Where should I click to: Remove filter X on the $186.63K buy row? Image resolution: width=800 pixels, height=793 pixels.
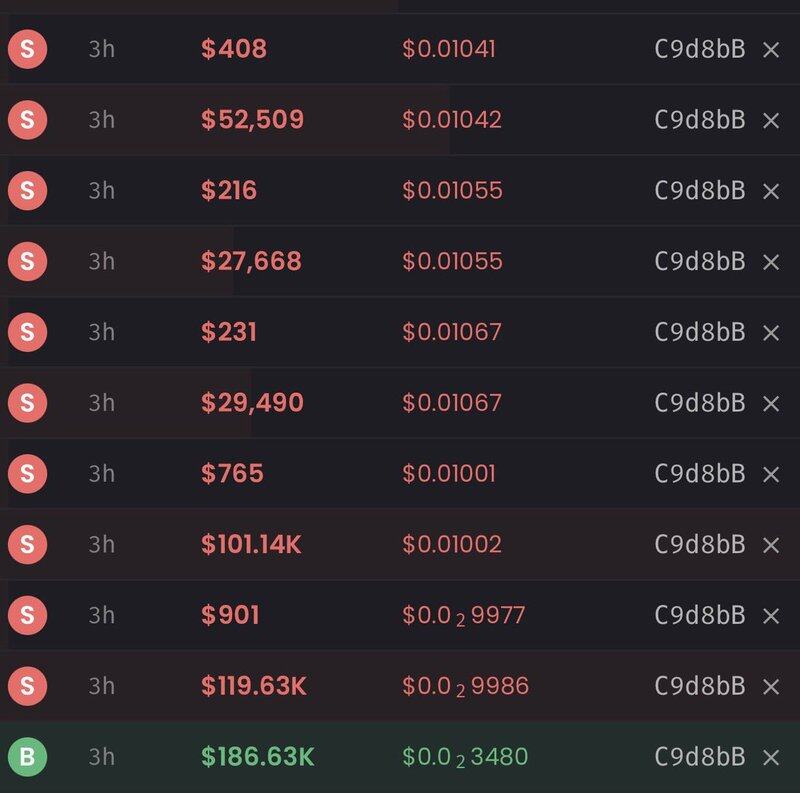(x=770, y=757)
